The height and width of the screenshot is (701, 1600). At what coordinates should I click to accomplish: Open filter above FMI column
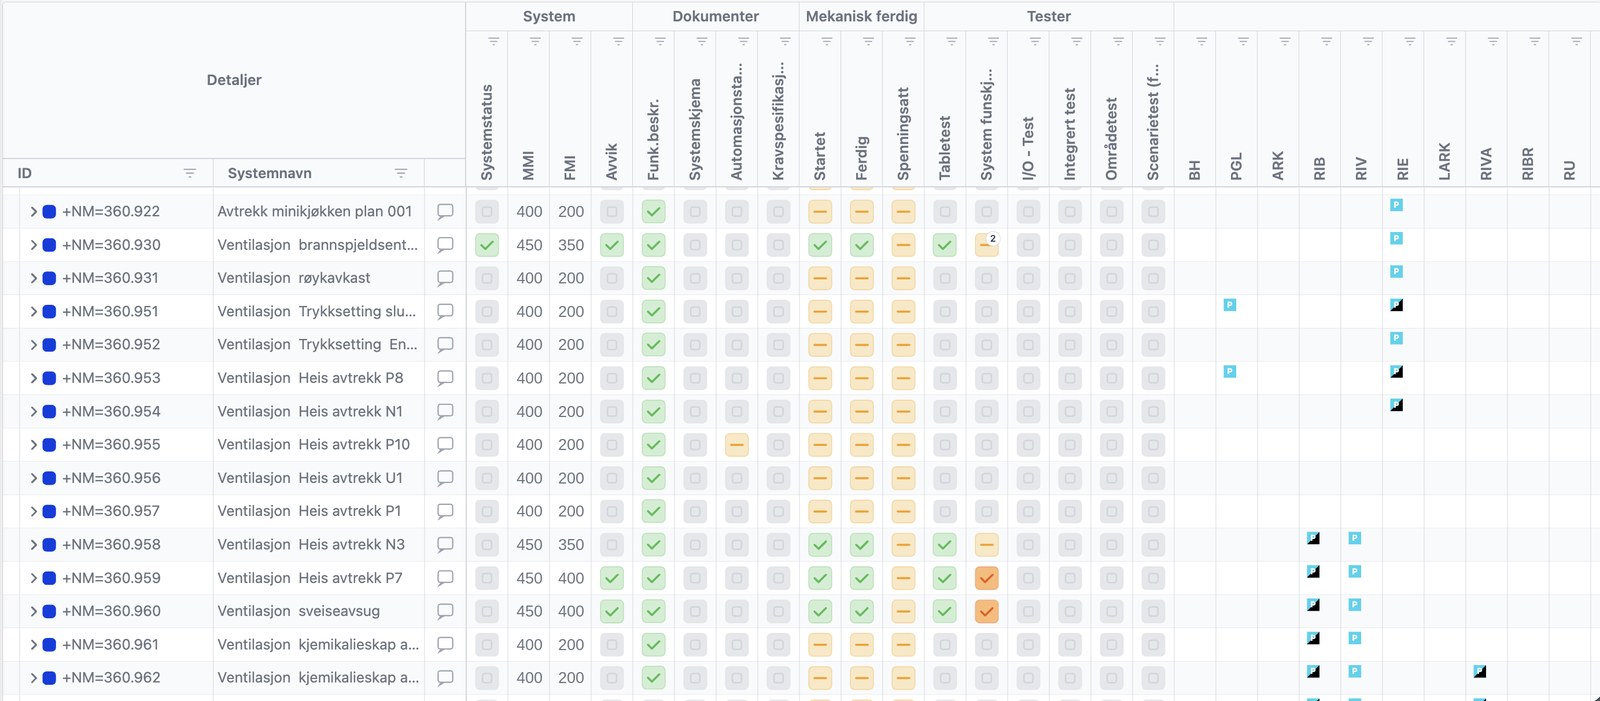pos(577,41)
